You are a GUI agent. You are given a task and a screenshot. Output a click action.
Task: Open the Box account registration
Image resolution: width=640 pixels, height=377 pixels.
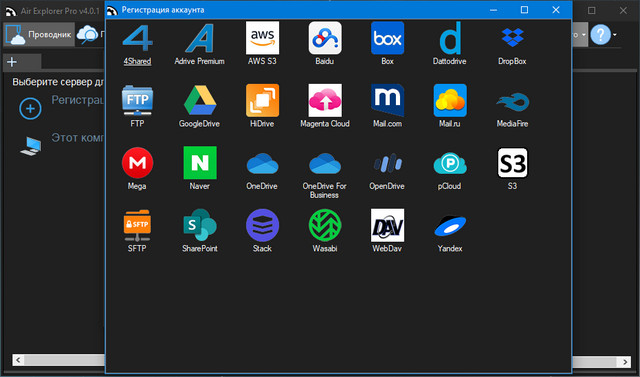(387, 38)
